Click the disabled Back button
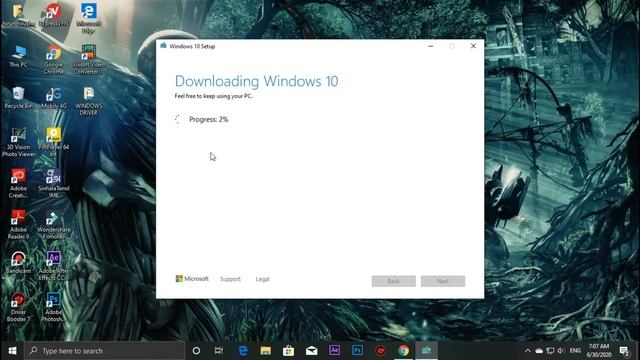The height and width of the screenshot is (360, 640). 393,281
